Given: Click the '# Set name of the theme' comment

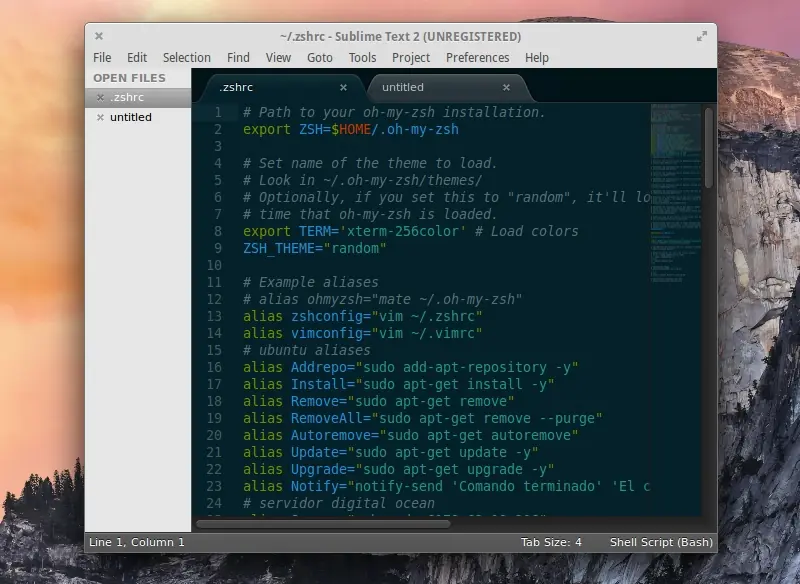Looking at the screenshot, I should coord(370,163).
